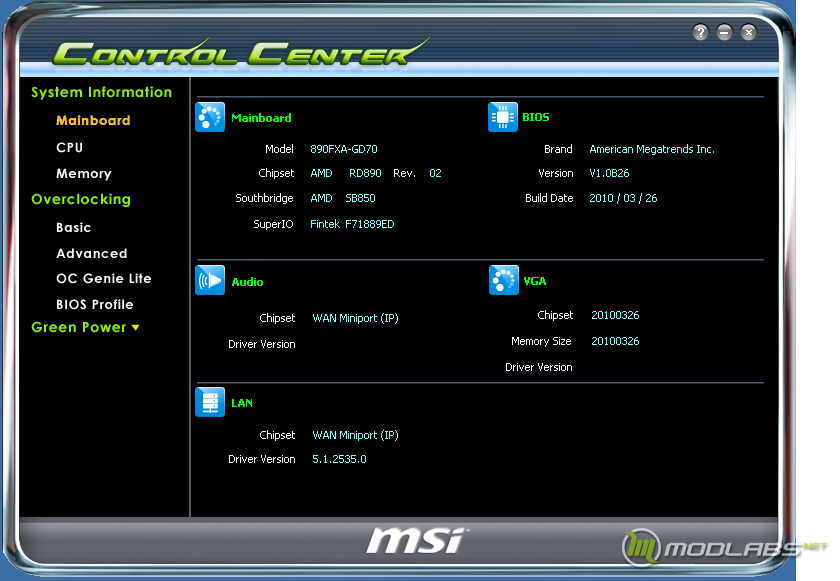The height and width of the screenshot is (581, 840).
Task: Select LAN chipset WAN Miniport (IP)
Action: pyautogui.click(x=355, y=435)
